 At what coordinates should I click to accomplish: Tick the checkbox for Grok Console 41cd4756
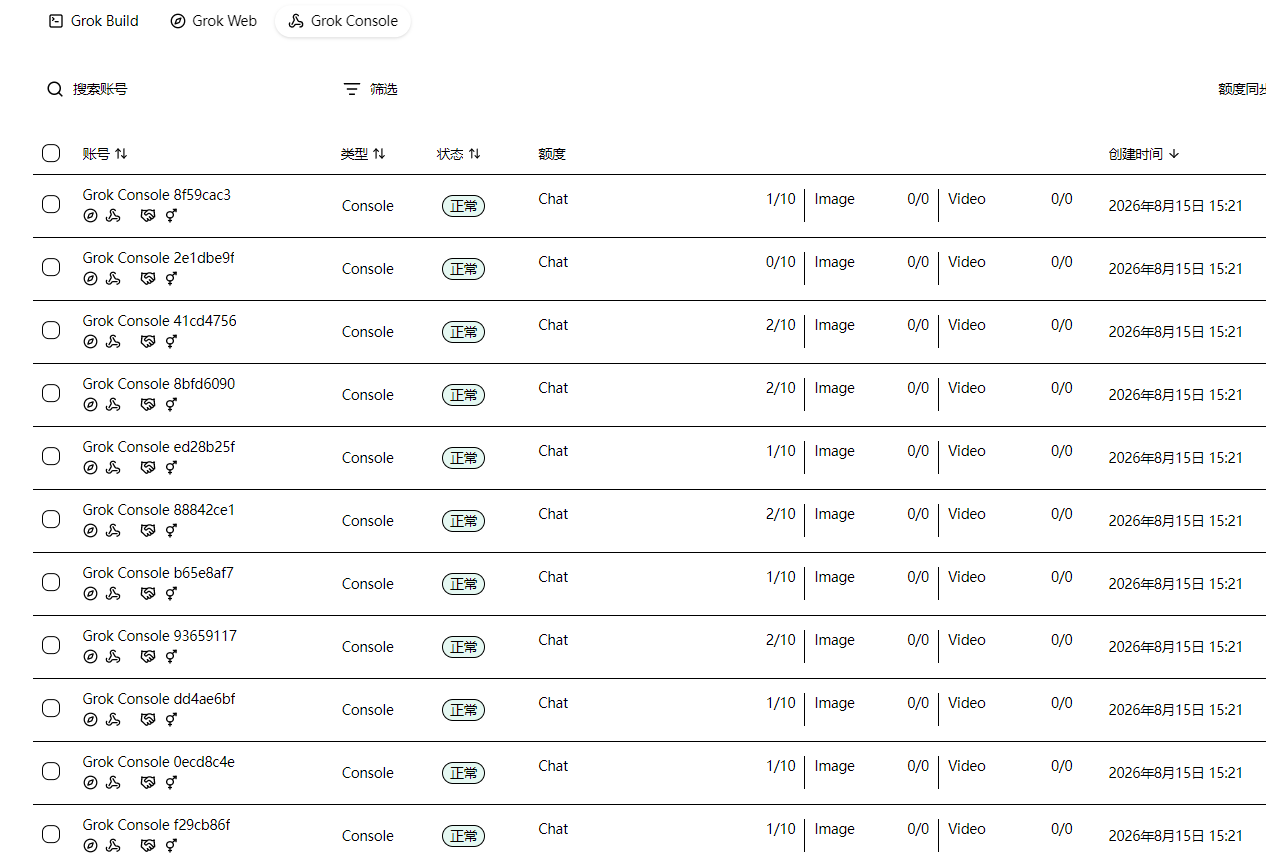(x=51, y=330)
